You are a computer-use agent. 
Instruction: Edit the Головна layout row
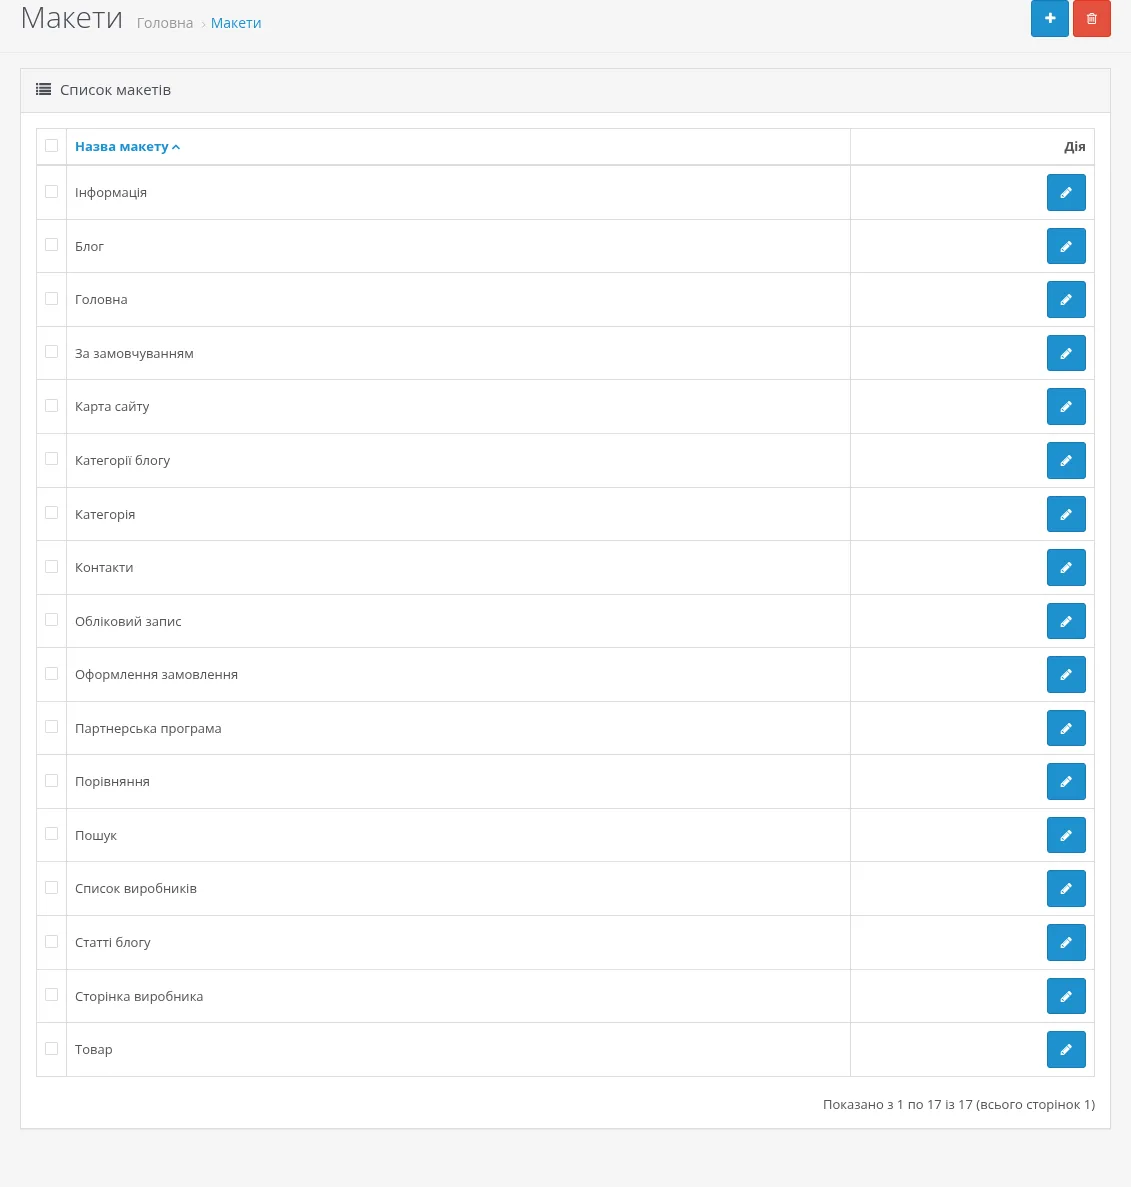point(1066,300)
